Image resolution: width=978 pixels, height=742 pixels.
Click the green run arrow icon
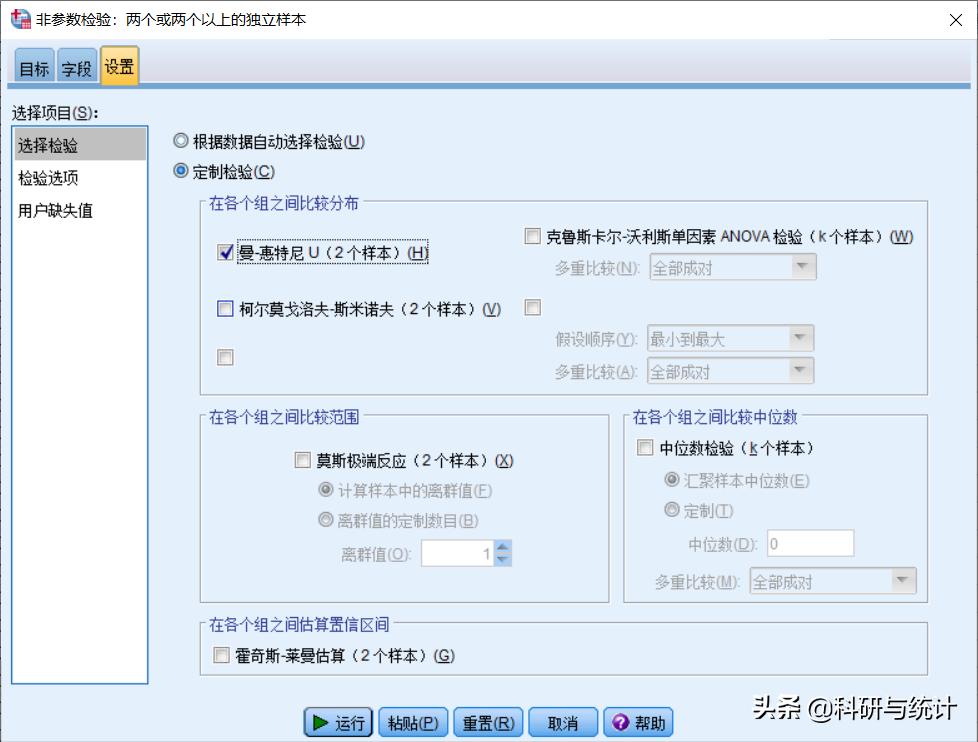point(320,722)
